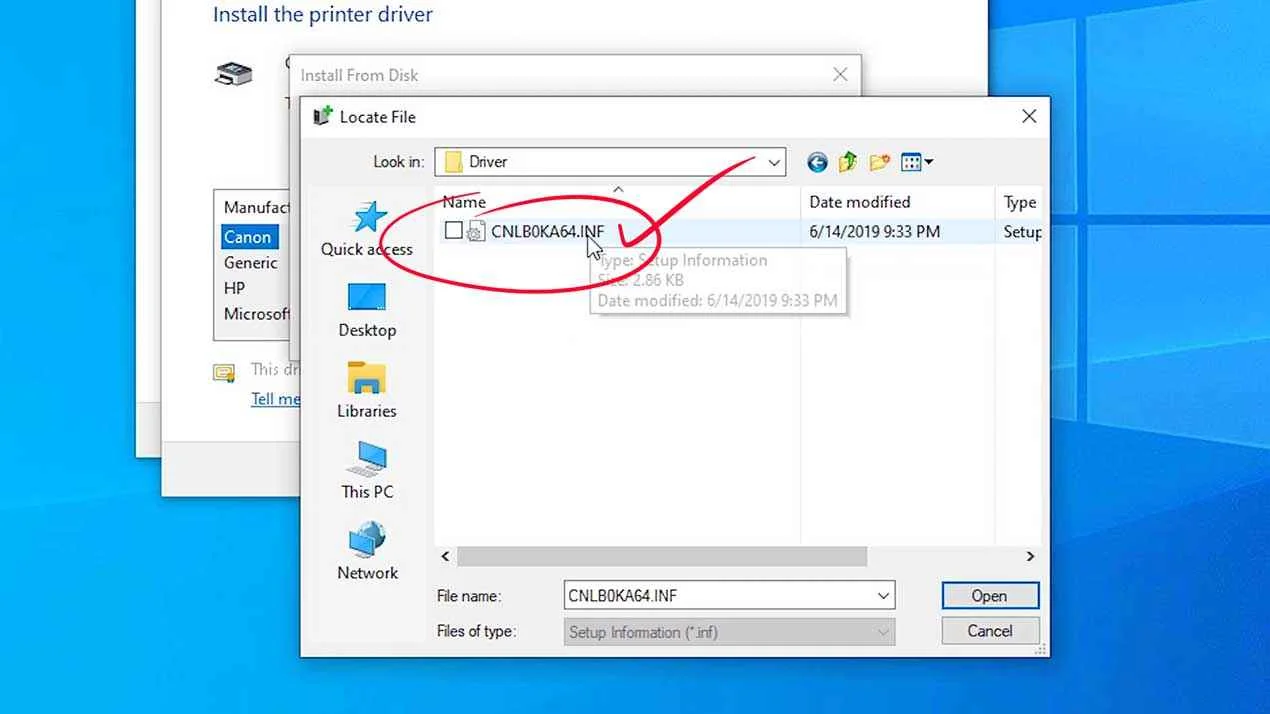Open Libraries in the places bar

coord(367,391)
